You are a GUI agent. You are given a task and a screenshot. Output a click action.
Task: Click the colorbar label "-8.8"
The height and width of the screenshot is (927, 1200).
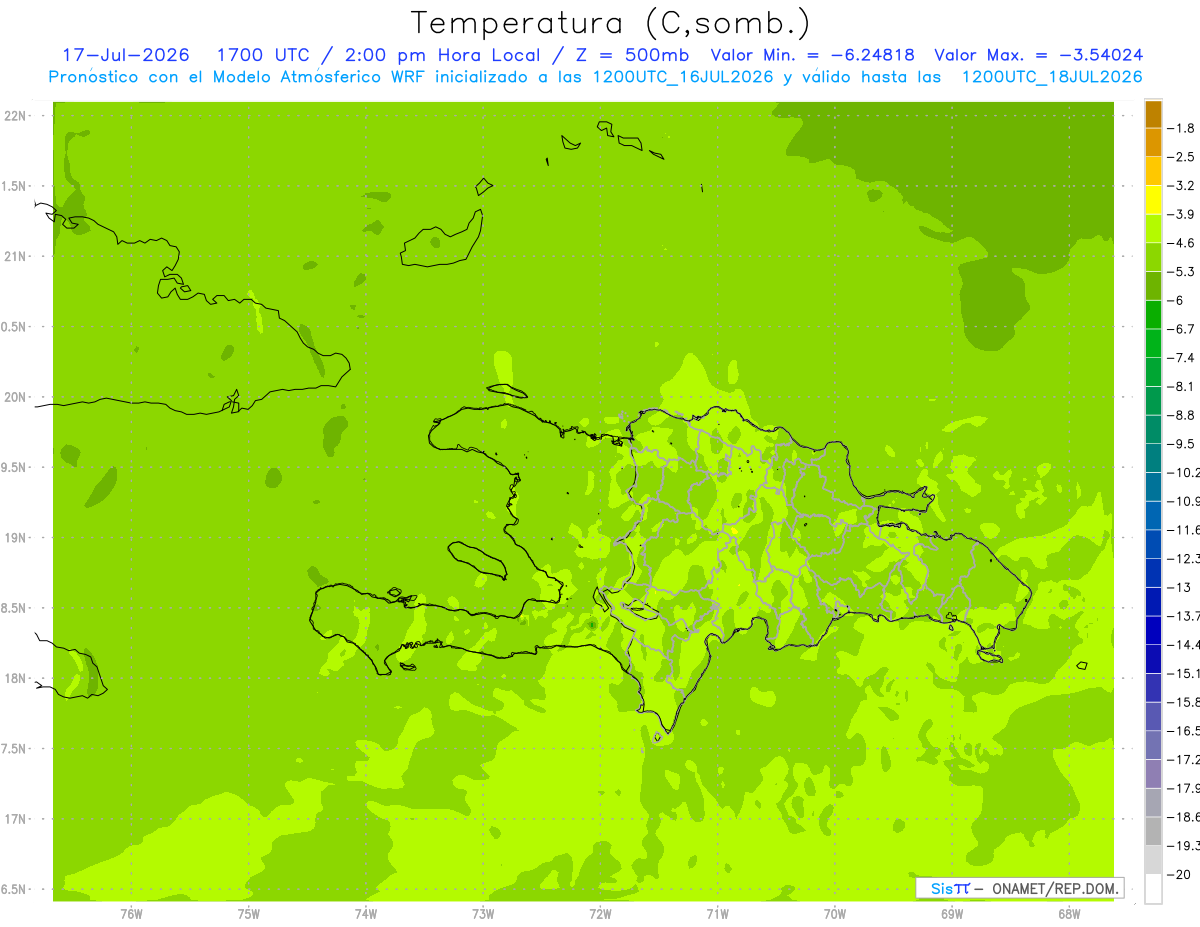pos(1182,415)
